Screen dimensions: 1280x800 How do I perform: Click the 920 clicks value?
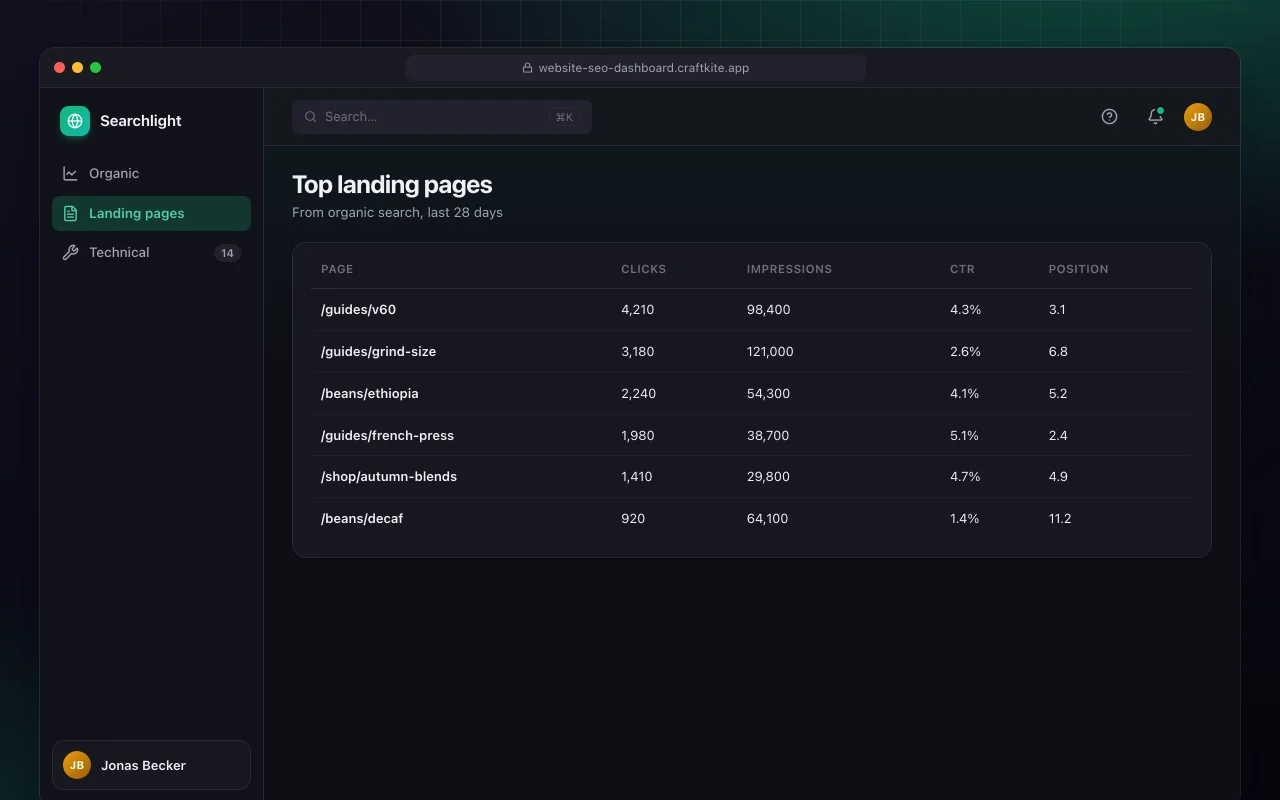[633, 519]
